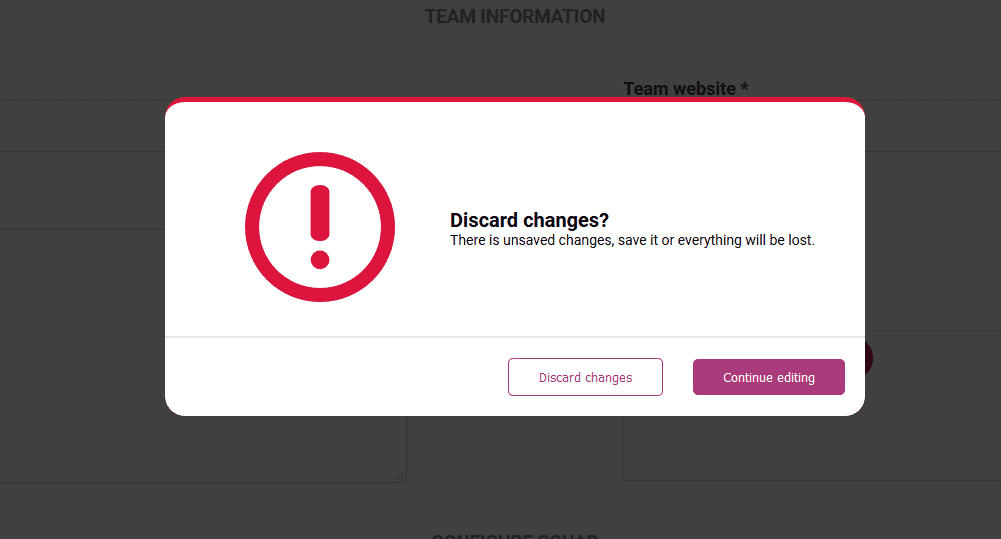Click the gray divider line above dialog buttons
1001x539 pixels.
[x=515, y=337]
